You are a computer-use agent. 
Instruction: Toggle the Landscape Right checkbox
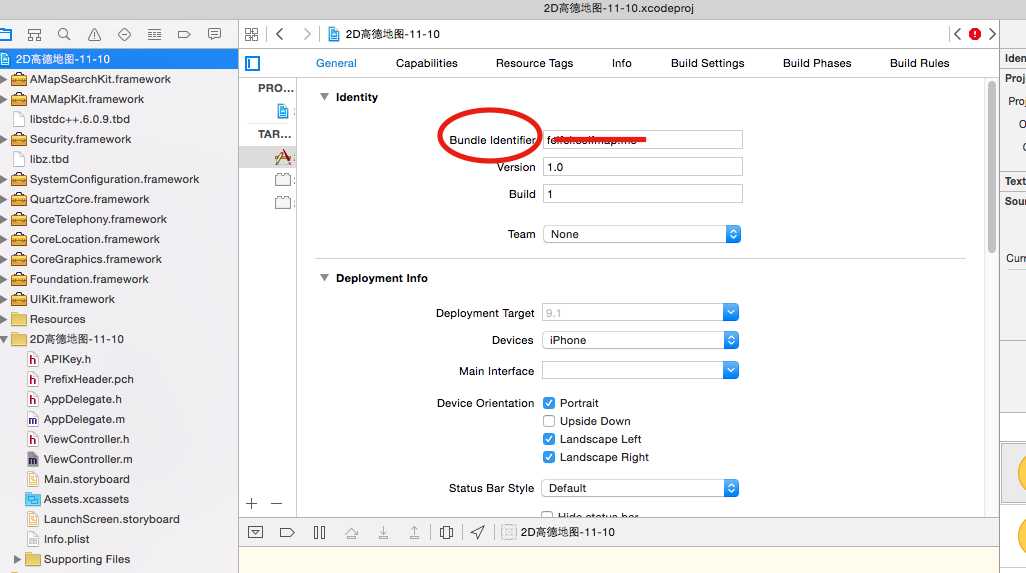(549, 457)
